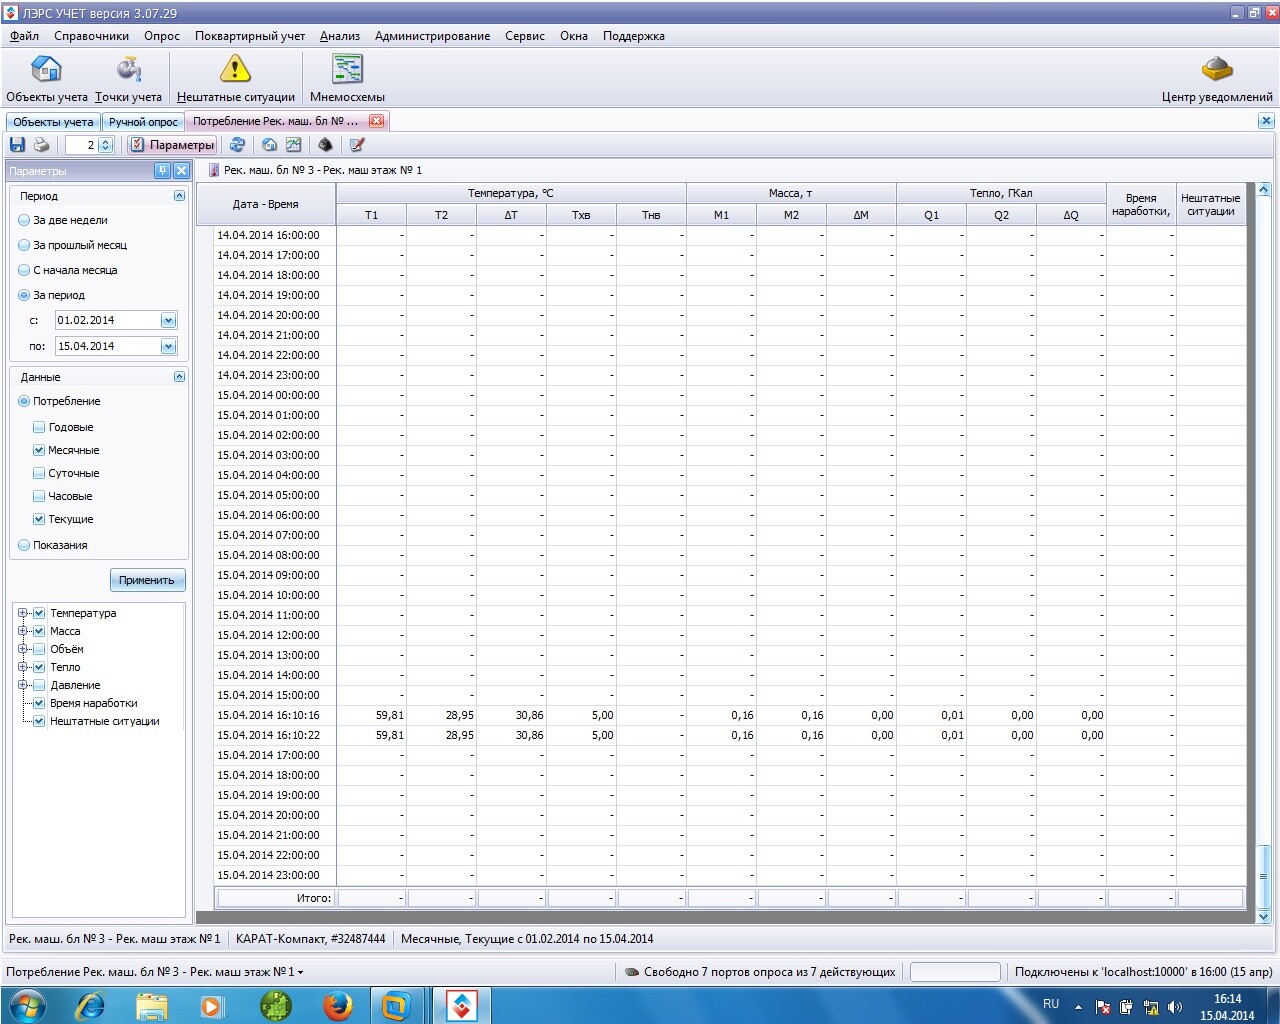Close the Параметры side panel
This screenshot has height=1024, width=1280.
click(181, 171)
